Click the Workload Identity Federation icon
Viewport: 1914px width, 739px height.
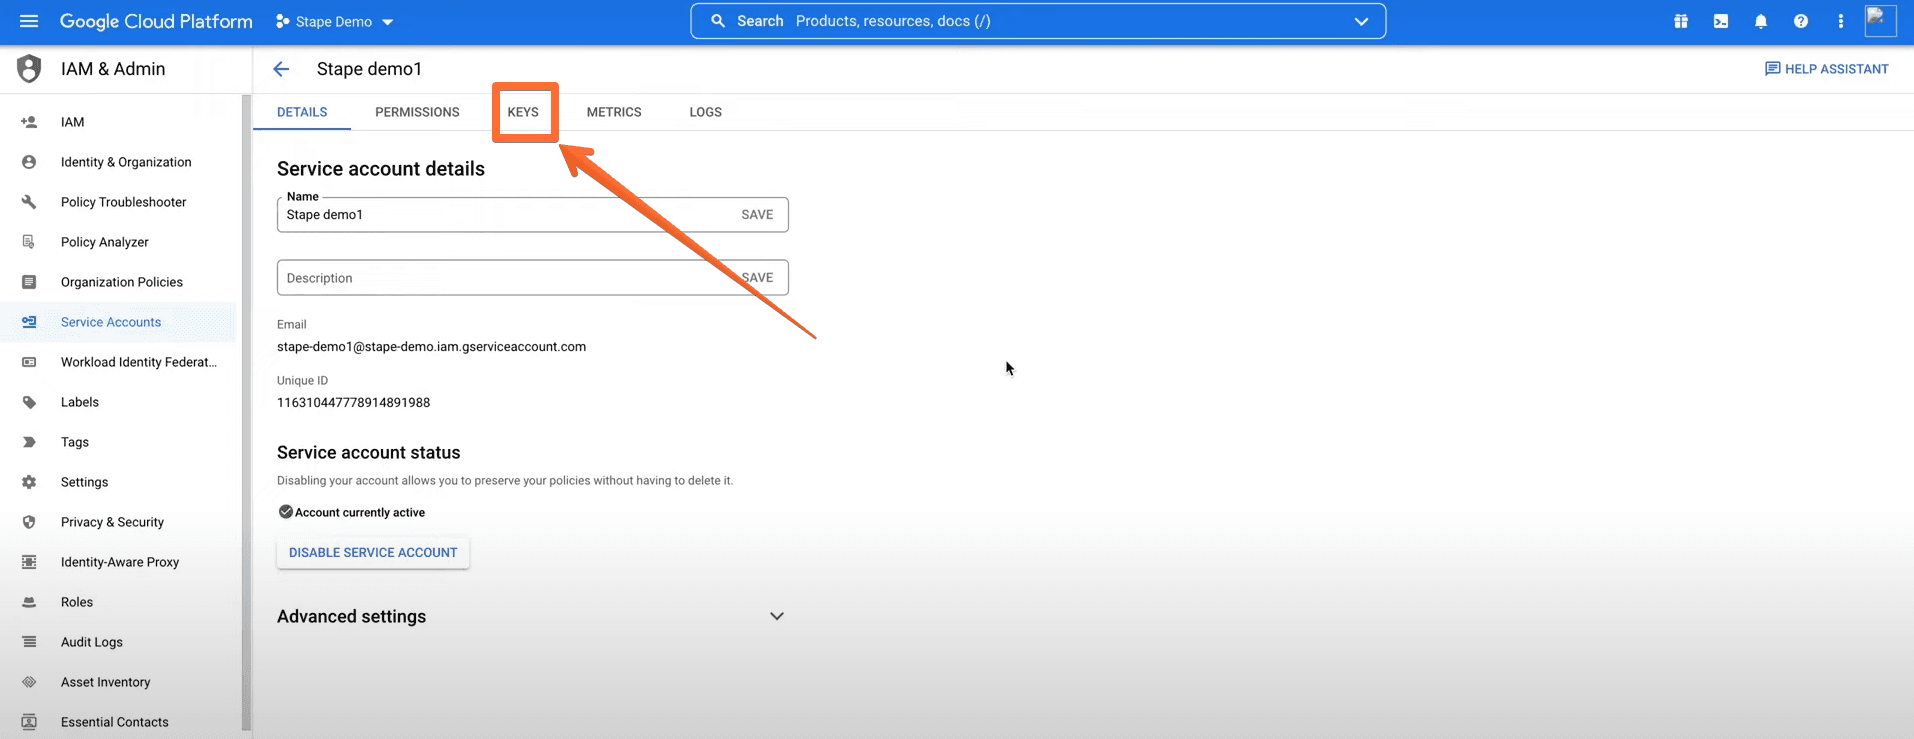point(29,362)
